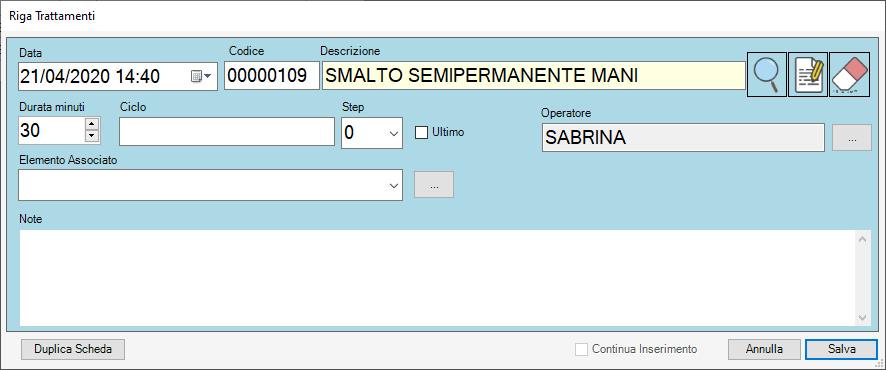
Task: Expand the Step dropdown
Action: click(393, 133)
